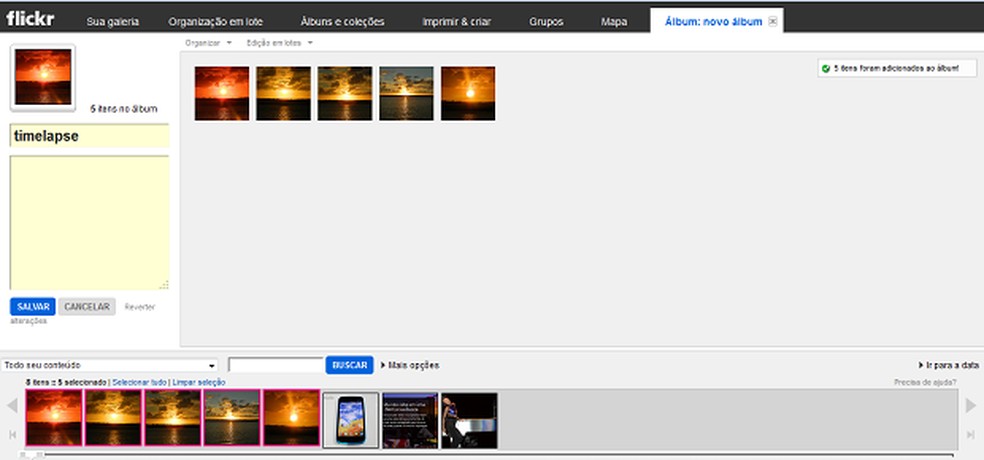Select the second sunset photo in album
This screenshot has height=460, width=984.
click(283, 94)
